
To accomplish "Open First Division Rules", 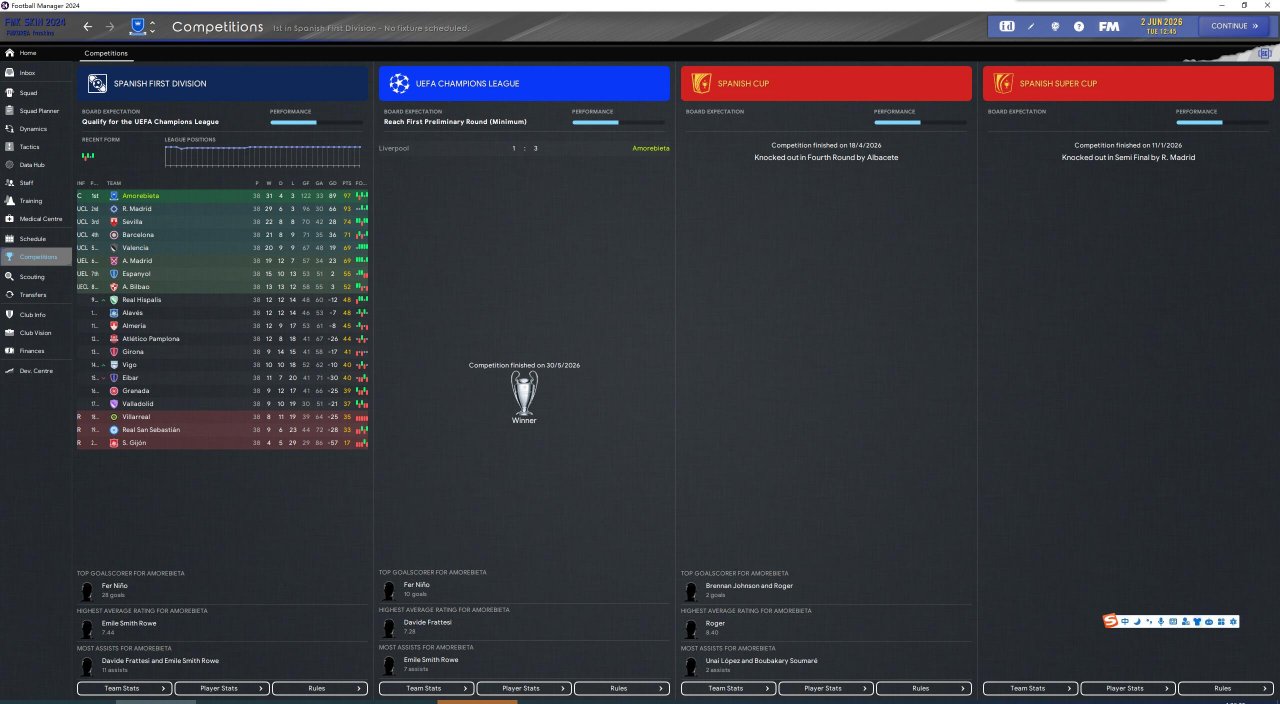I will pyautogui.click(x=320, y=688).
